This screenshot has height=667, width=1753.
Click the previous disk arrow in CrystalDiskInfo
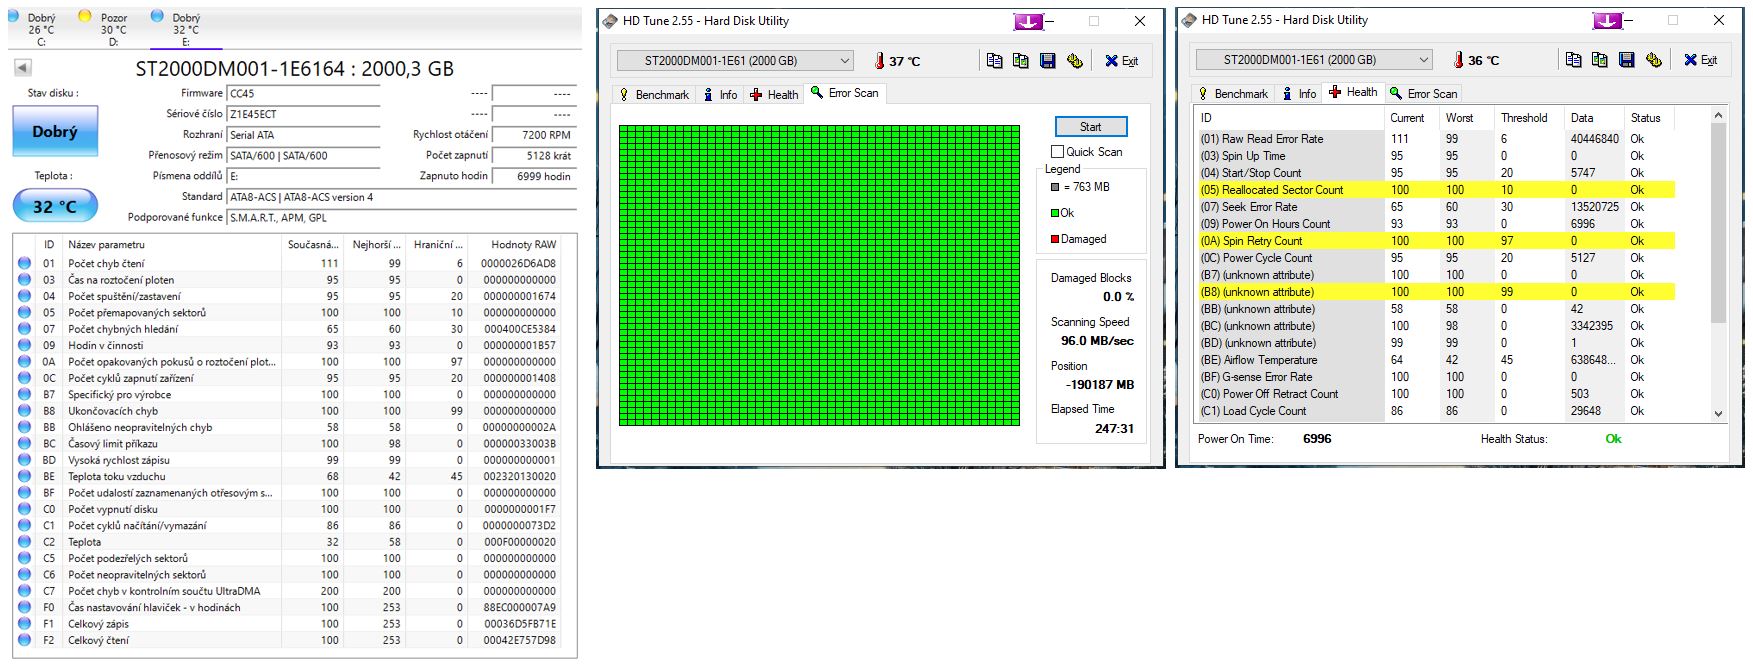(23, 68)
